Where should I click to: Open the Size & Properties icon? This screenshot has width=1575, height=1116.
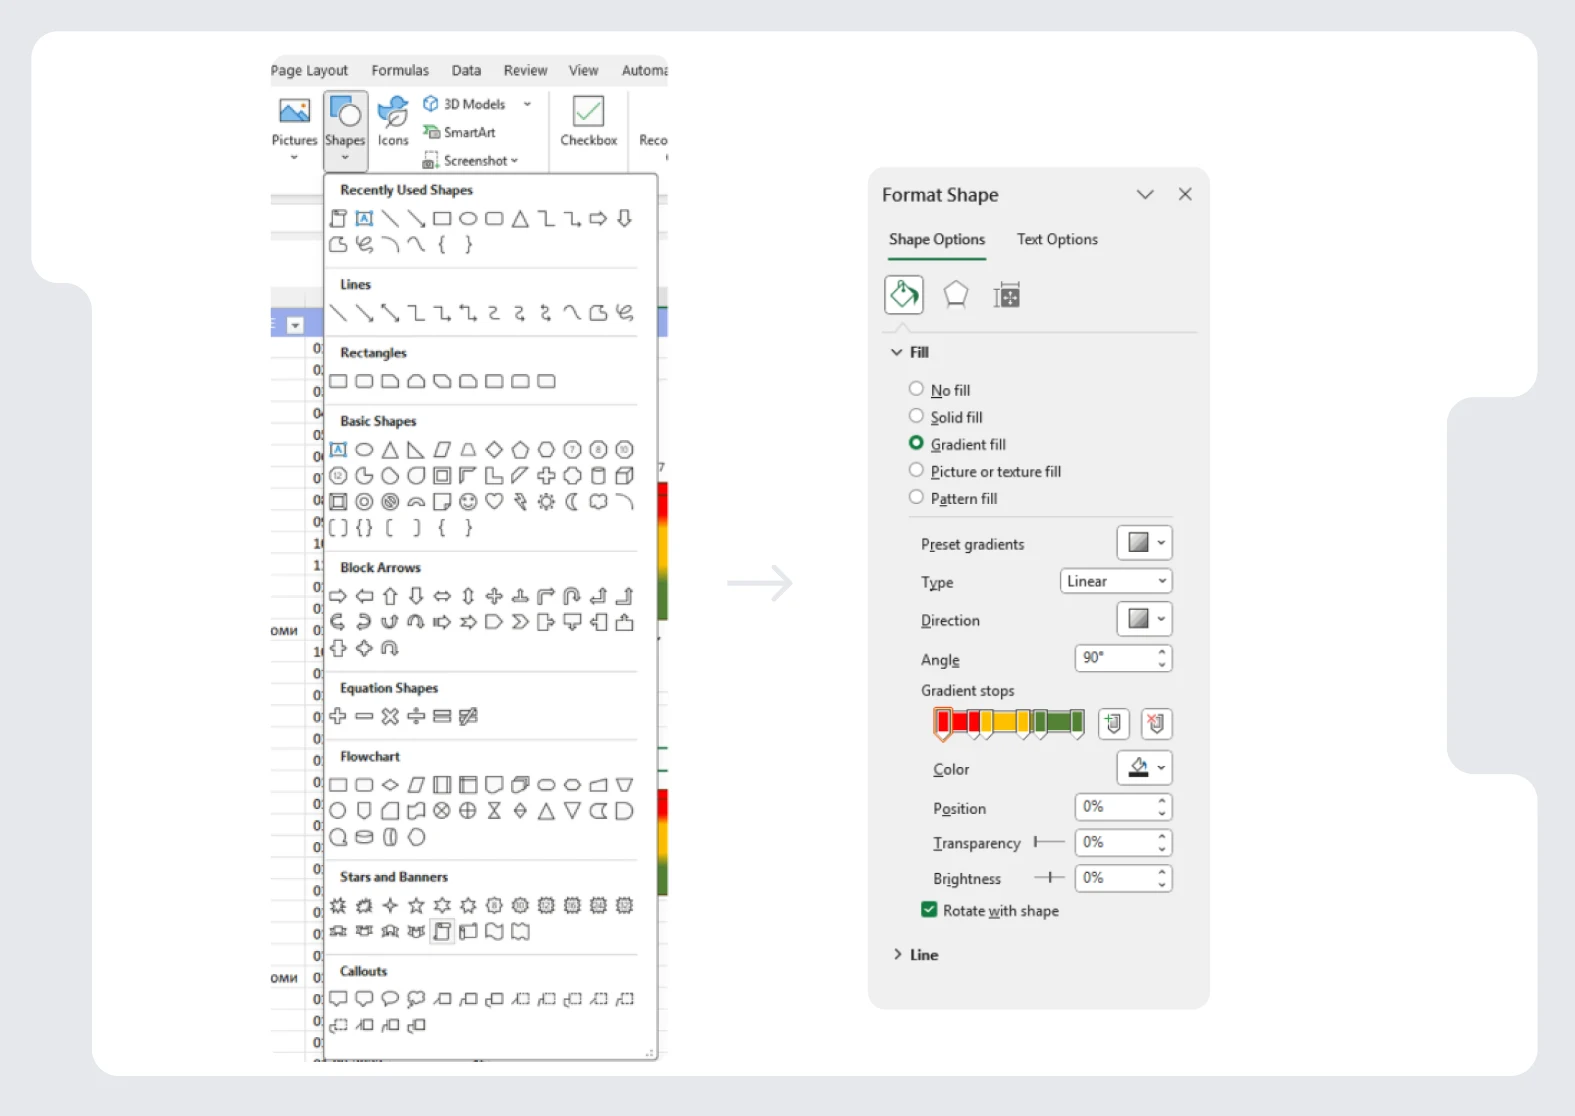pyautogui.click(x=1007, y=295)
